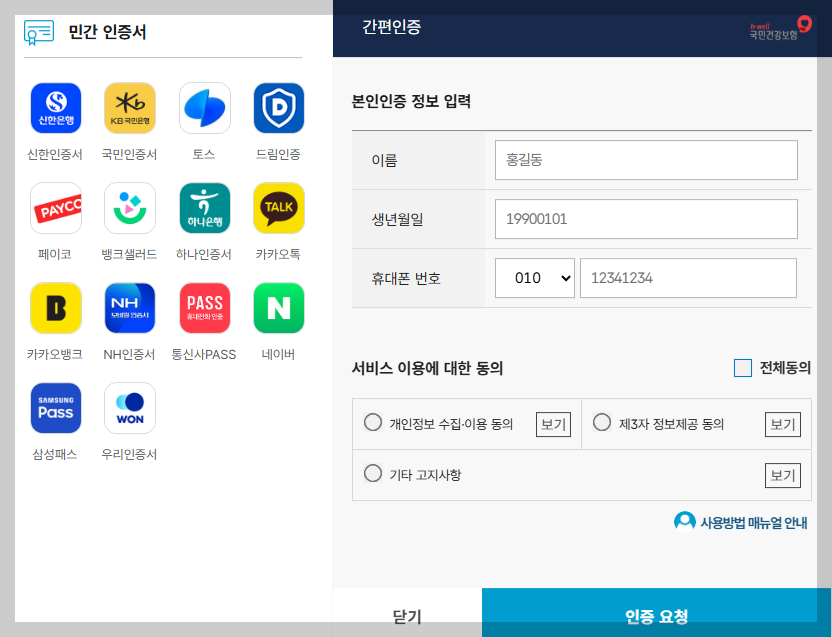Click the 카카오뱅크 text label
Screen dimensions: 832x637
coord(55,354)
